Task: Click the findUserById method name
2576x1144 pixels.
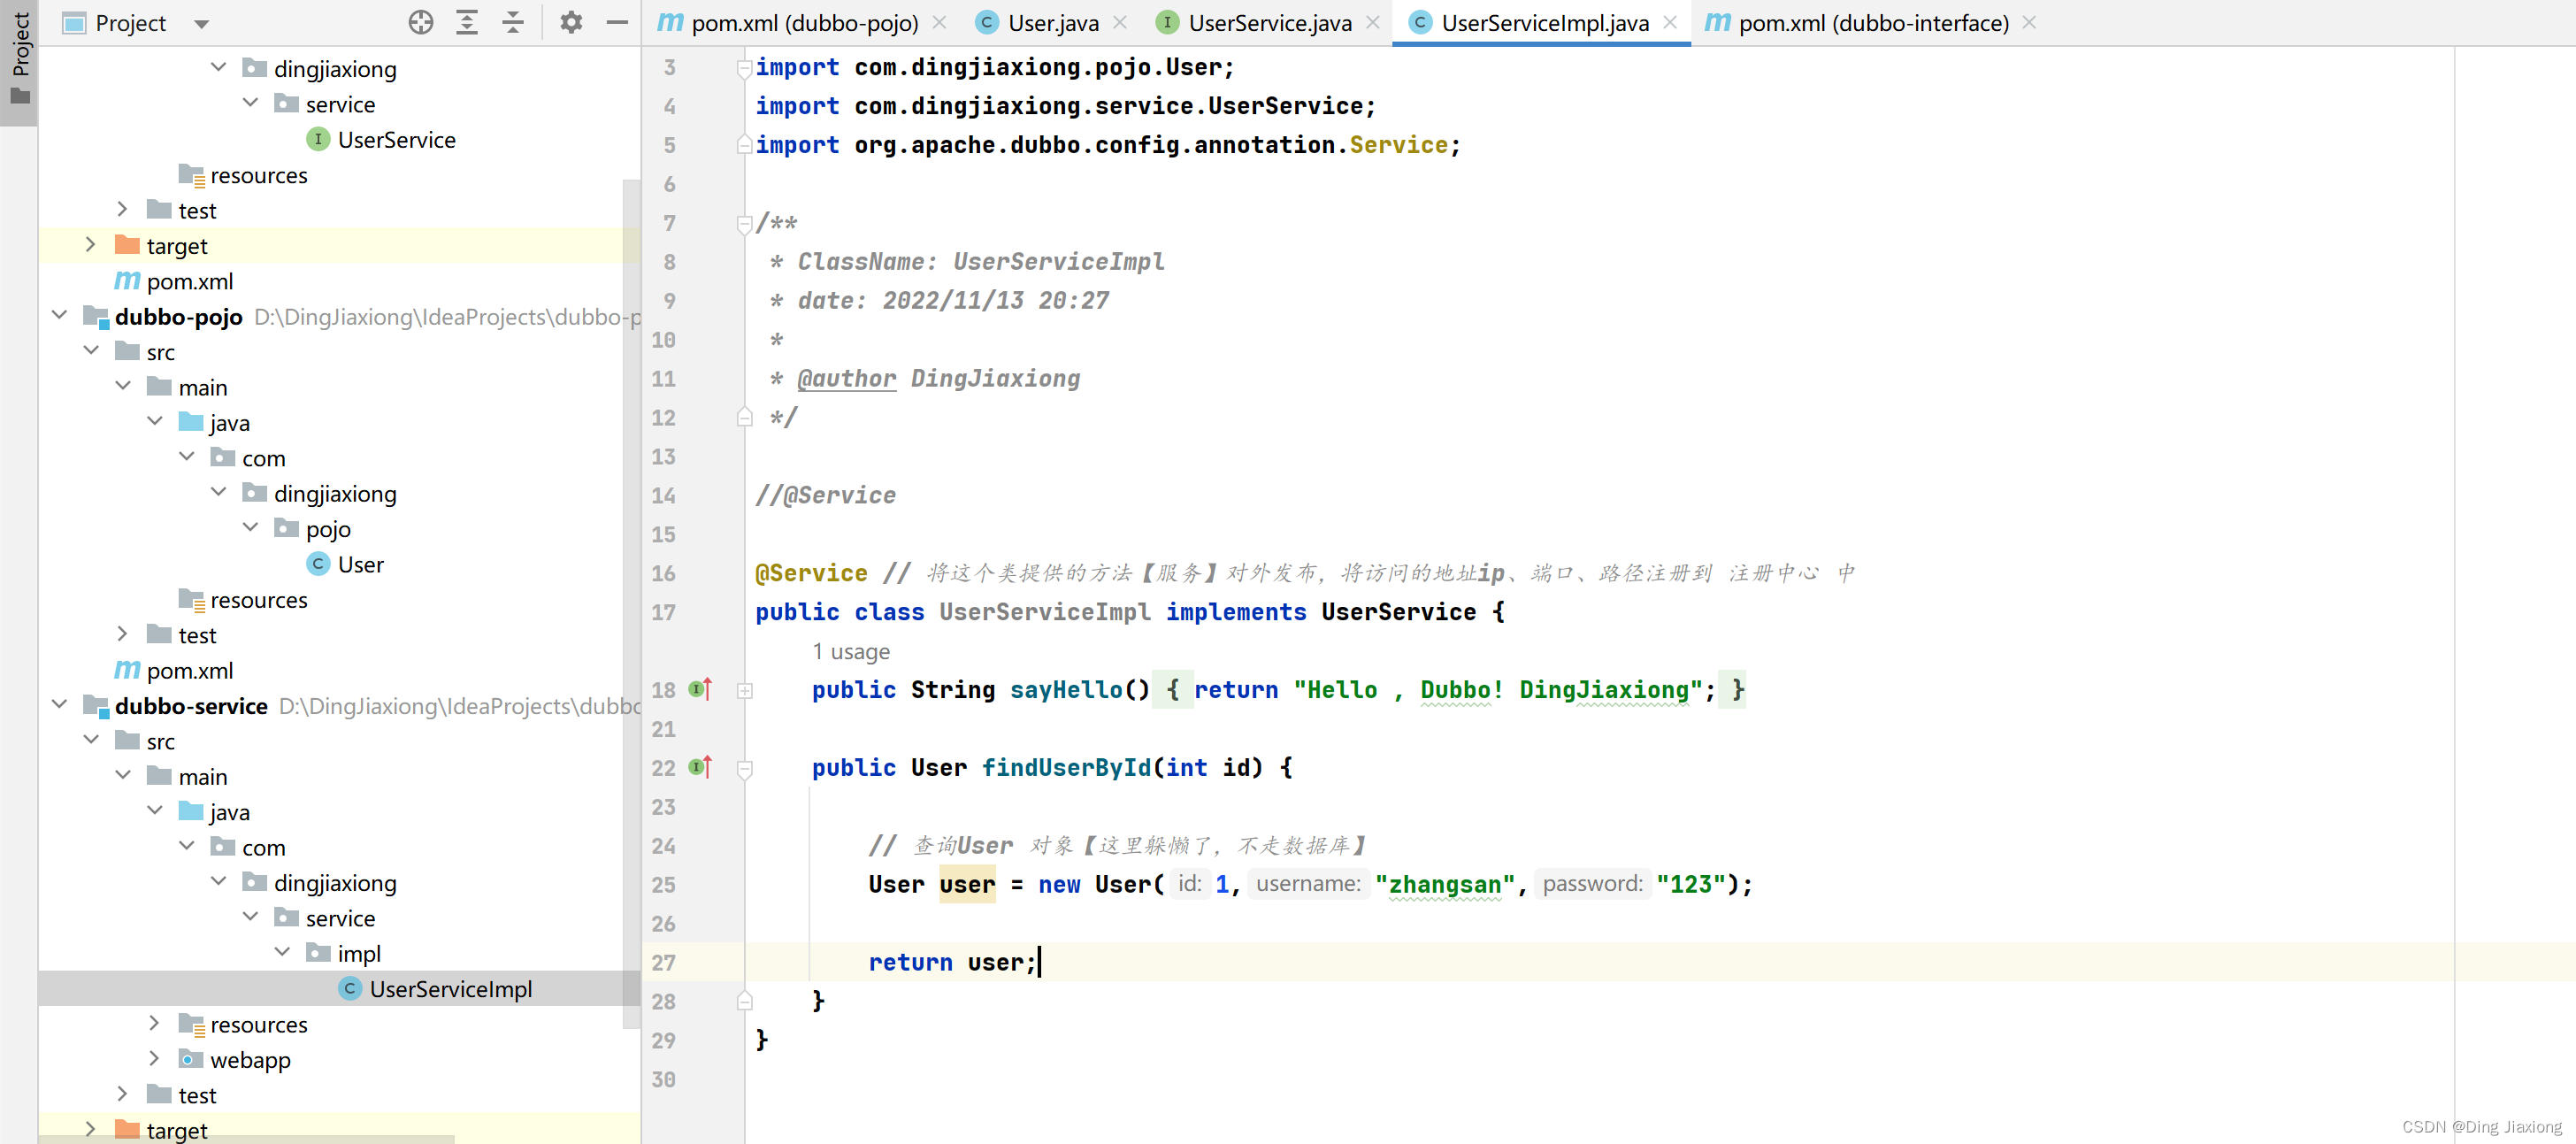Action: (x=1066, y=768)
